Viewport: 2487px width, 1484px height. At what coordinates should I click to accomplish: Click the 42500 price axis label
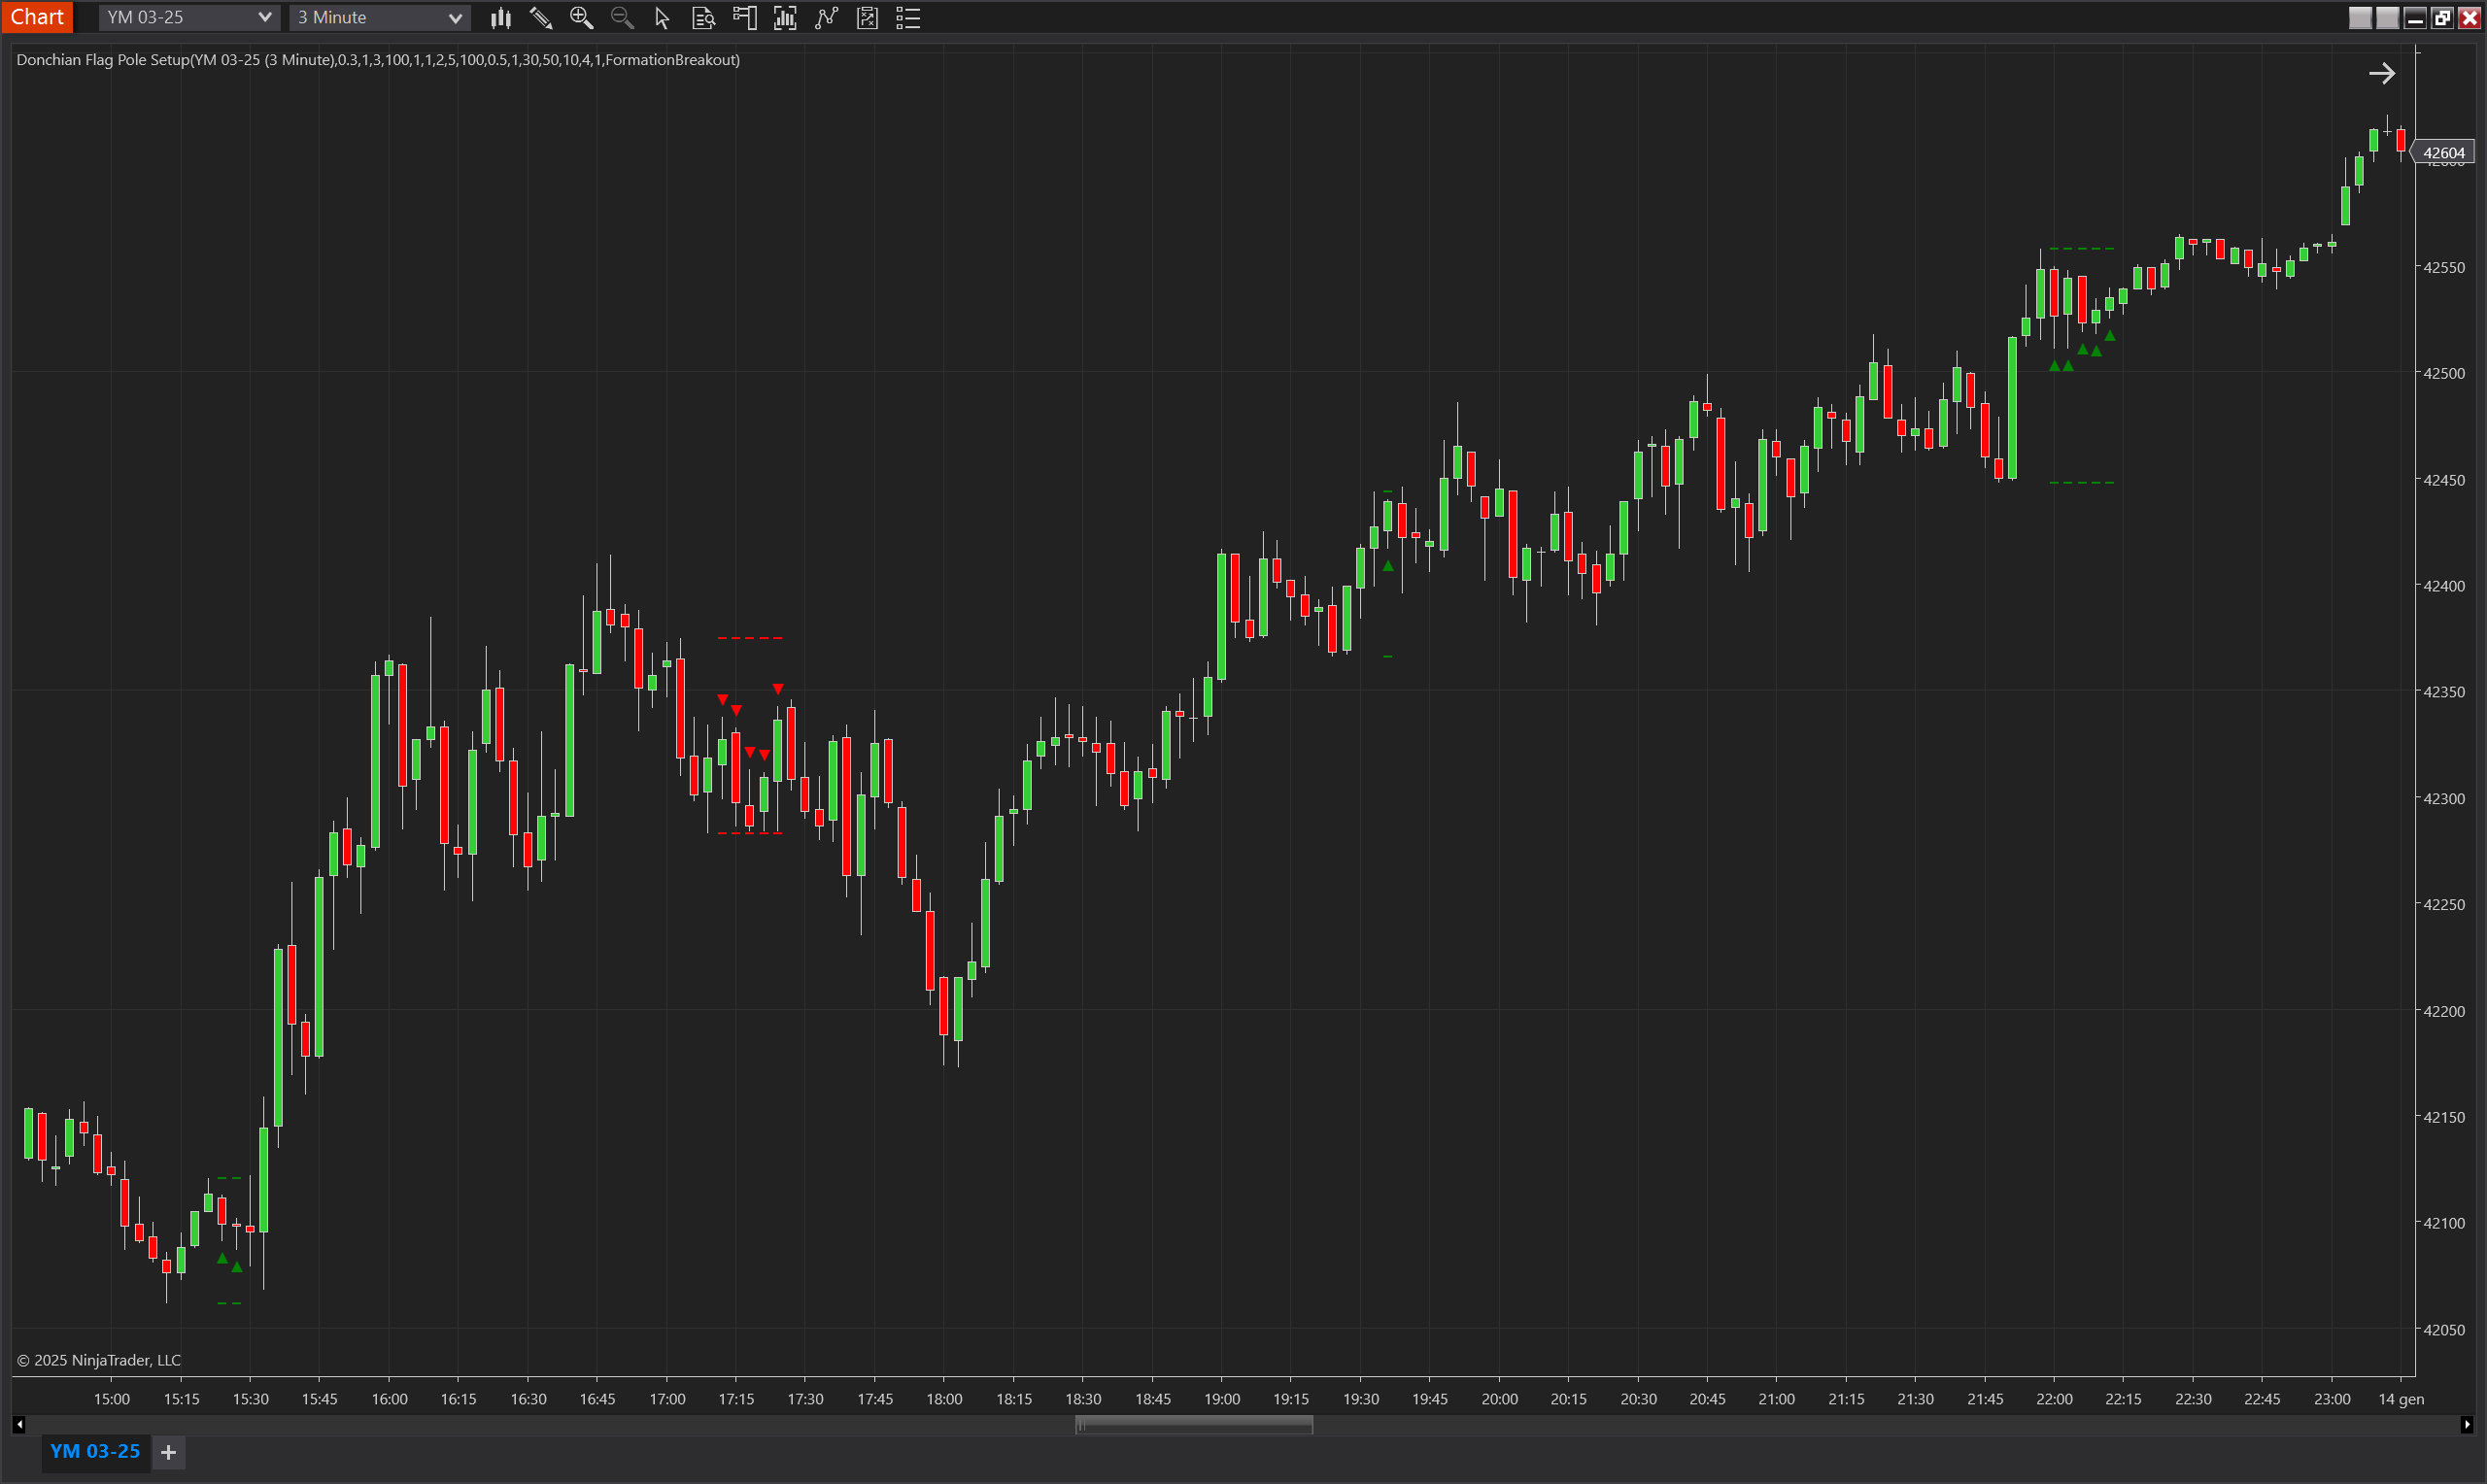point(2443,373)
